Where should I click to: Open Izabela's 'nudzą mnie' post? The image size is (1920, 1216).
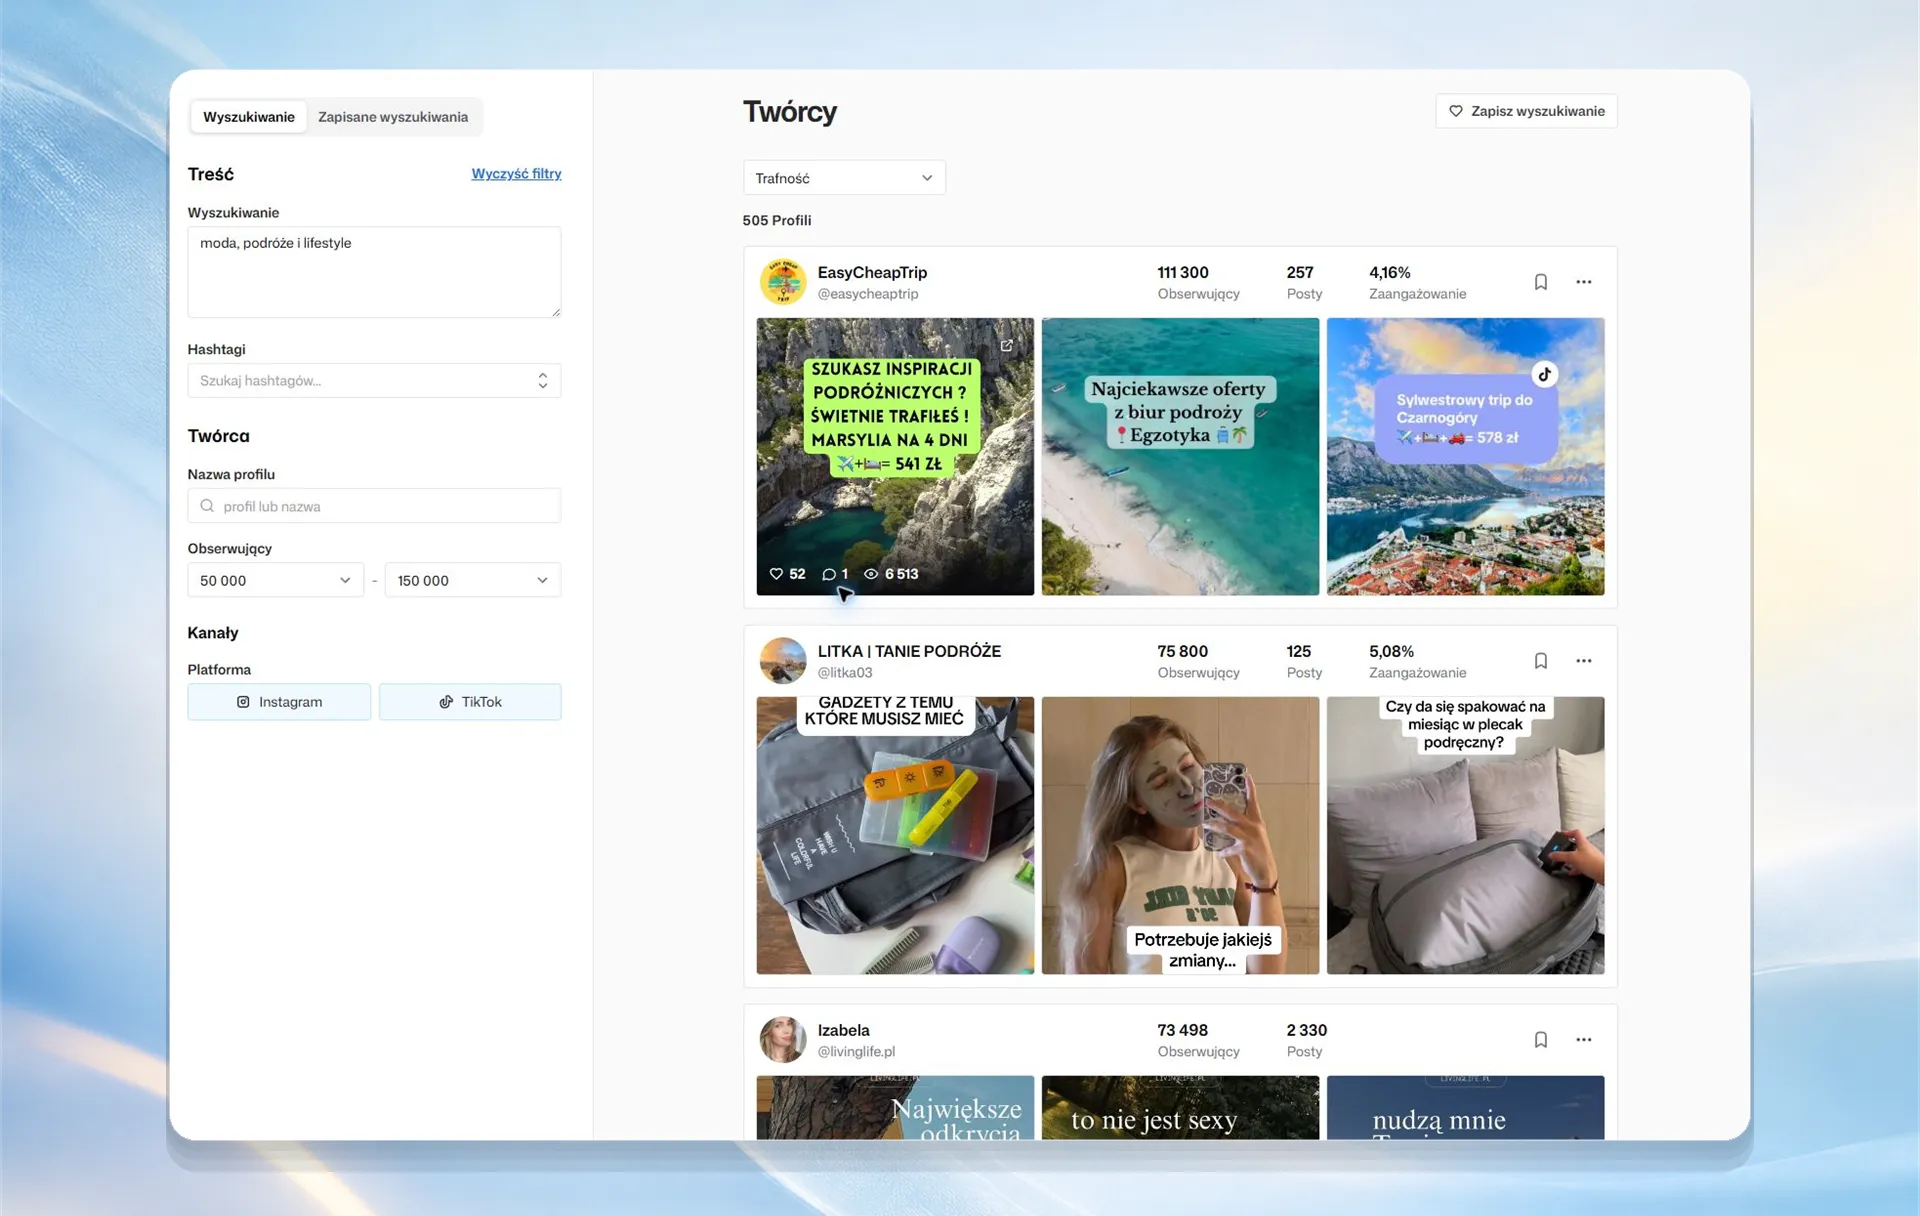click(x=1465, y=1108)
